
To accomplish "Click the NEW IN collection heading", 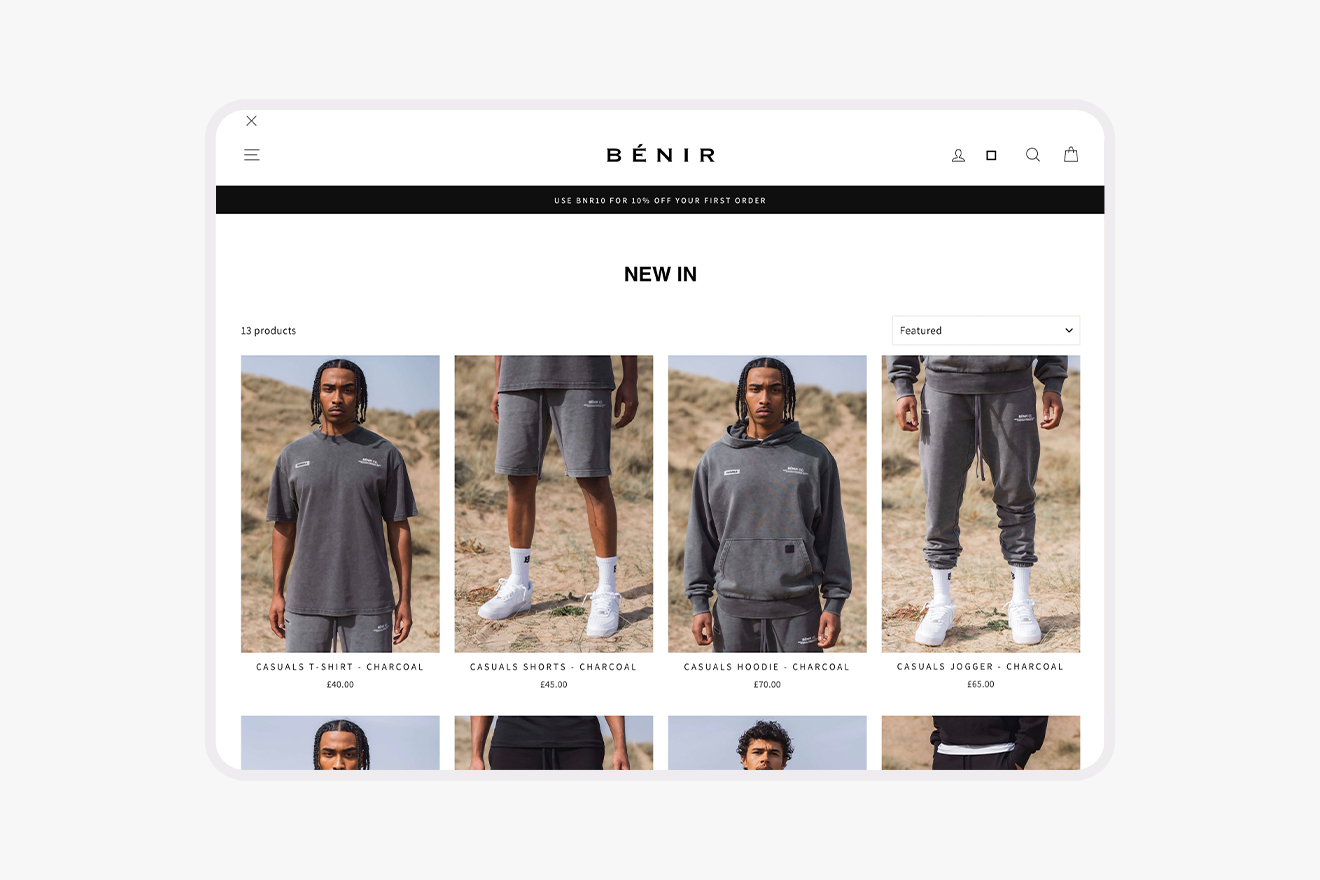I will tap(660, 274).
